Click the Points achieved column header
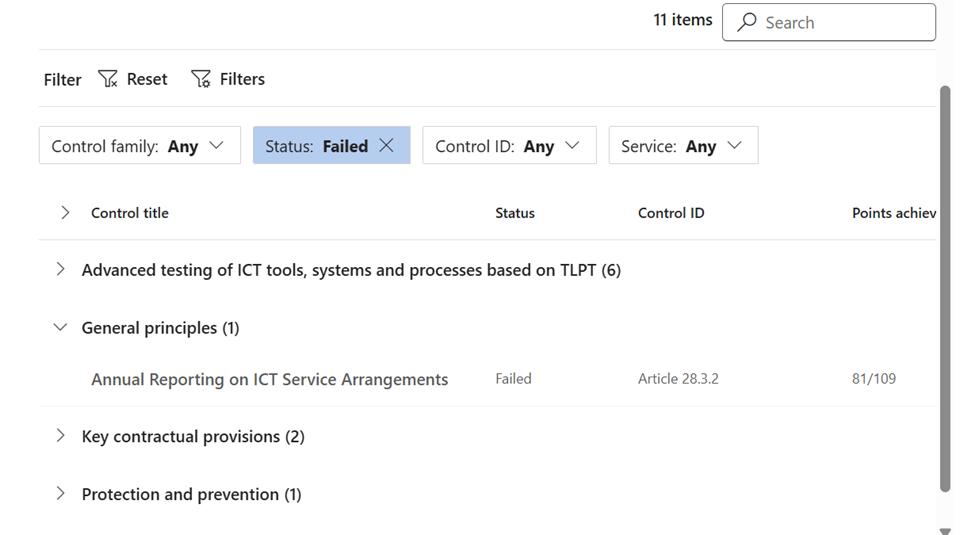This screenshot has height=535, width=975. tap(893, 213)
